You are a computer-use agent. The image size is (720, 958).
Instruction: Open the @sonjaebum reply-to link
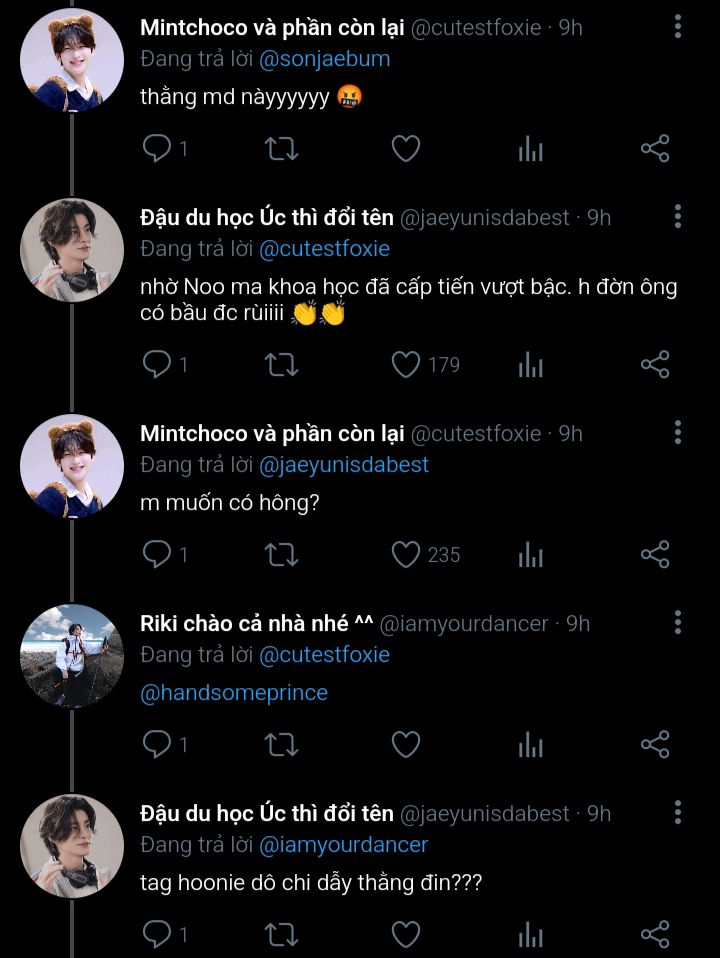tap(325, 59)
